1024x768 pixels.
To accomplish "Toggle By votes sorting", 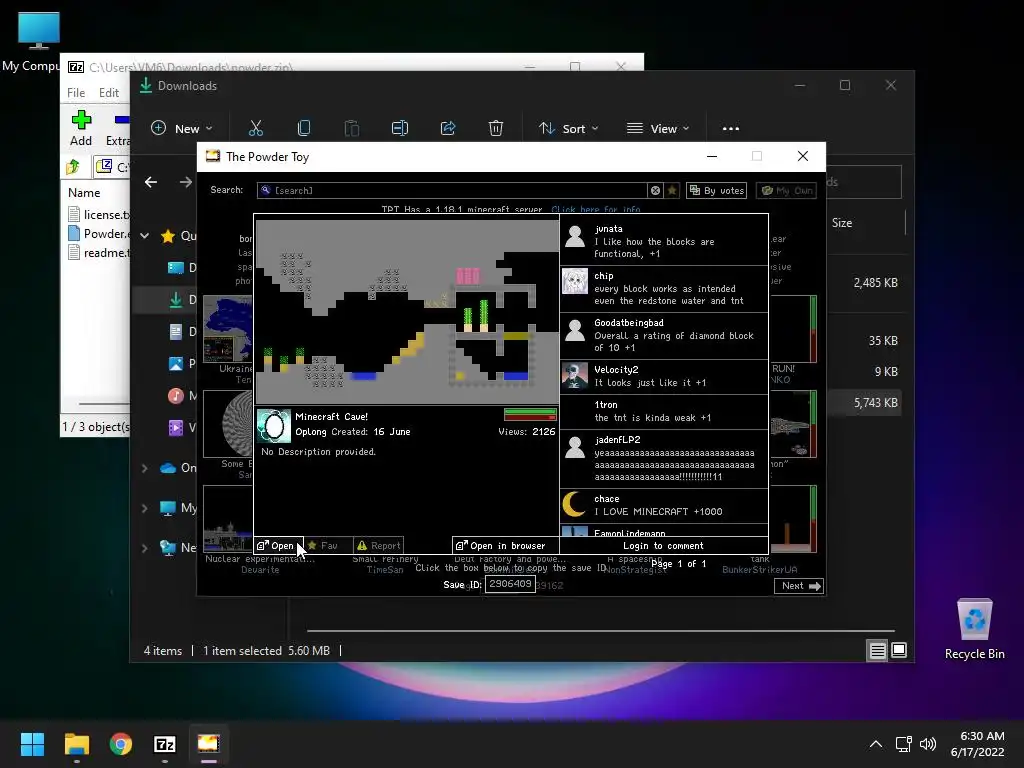I will [716, 190].
